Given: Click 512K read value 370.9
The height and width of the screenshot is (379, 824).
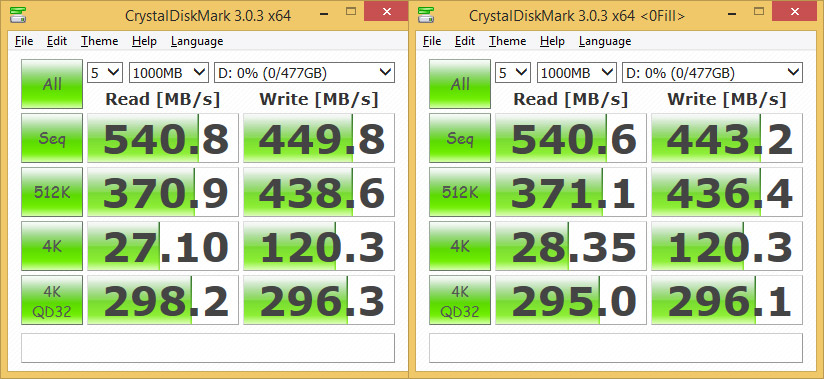Looking at the screenshot, I should pyautogui.click(x=163, y=192).
